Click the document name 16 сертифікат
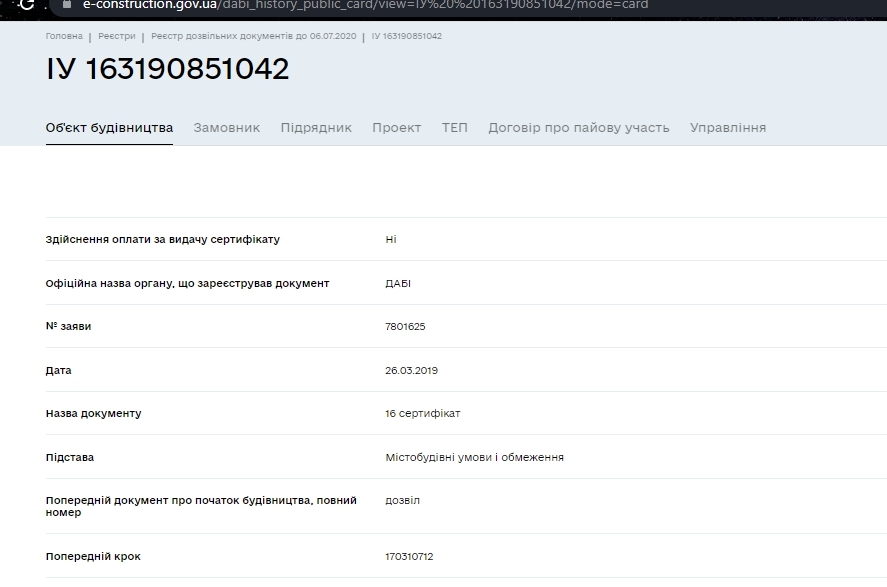 pyautogui.click(x=423, y=413)
